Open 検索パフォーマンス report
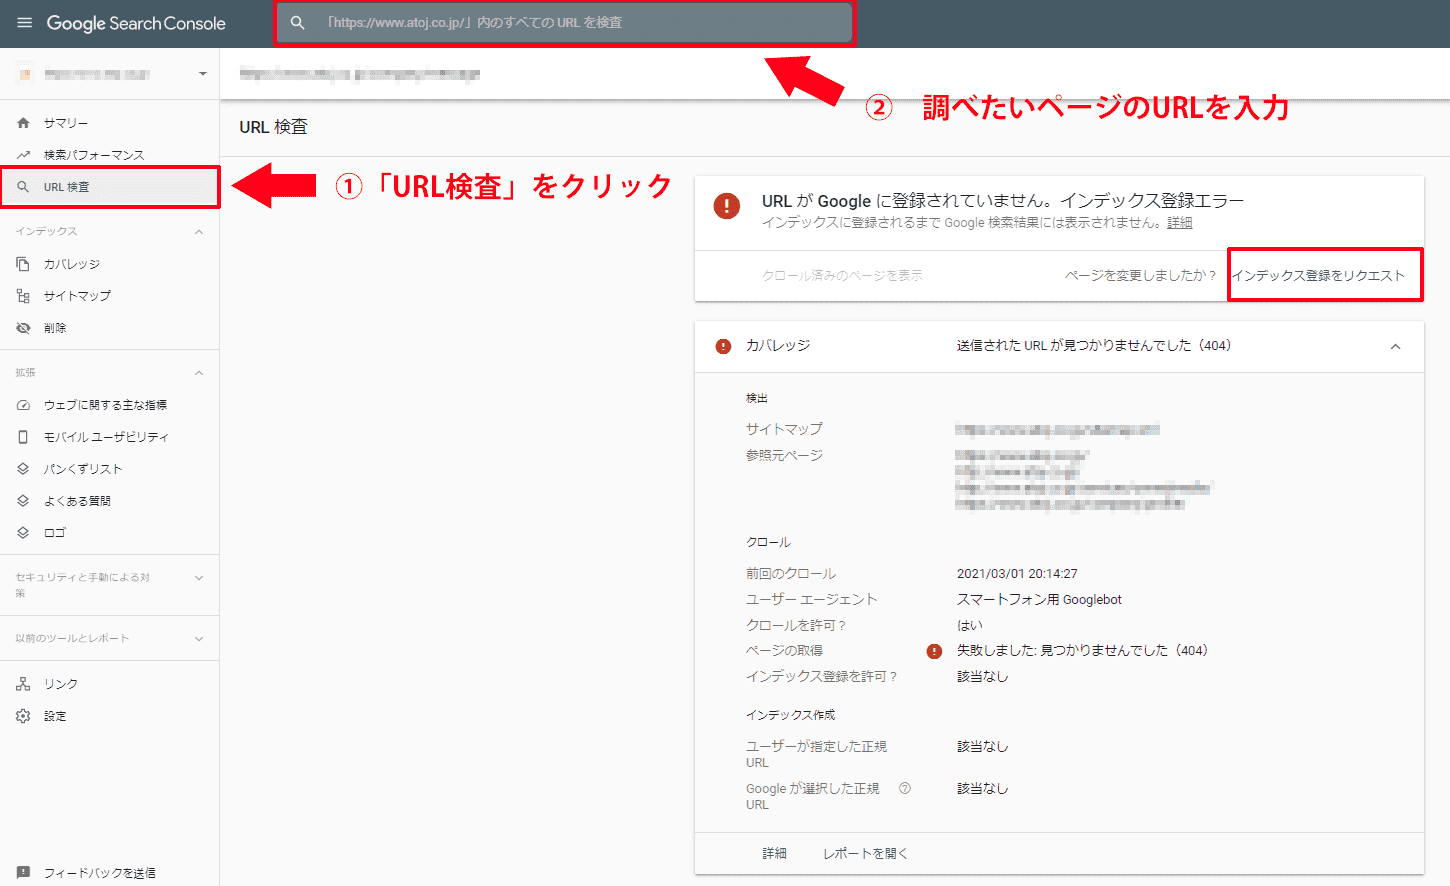 click(x=94, y=155)
